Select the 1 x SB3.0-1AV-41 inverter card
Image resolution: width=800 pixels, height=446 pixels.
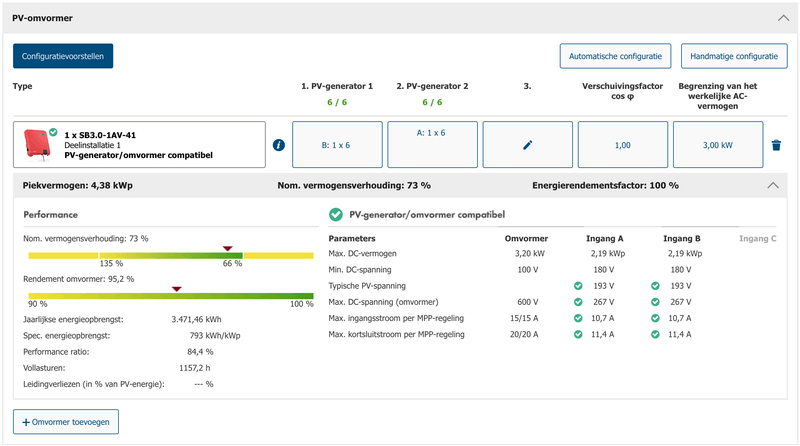tap(140, 145)
